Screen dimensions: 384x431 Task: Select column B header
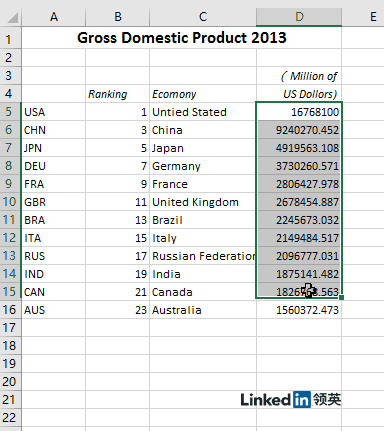(118, 17)
